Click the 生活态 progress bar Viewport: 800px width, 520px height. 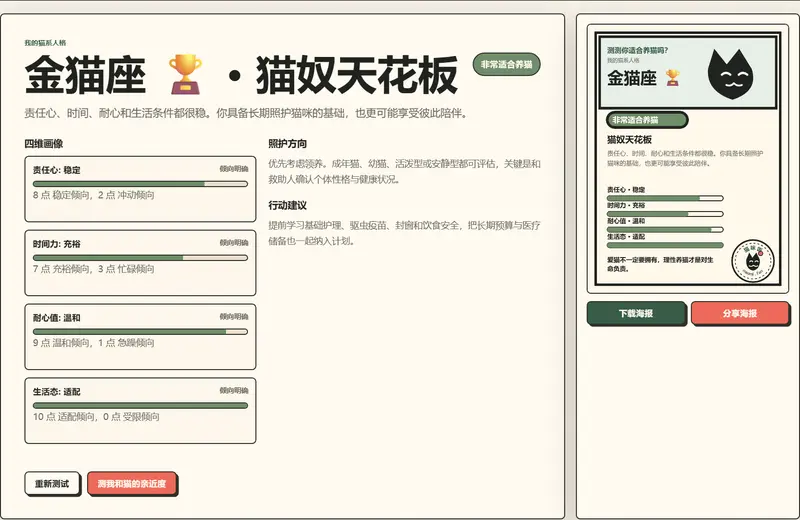[x=140, y=406]
